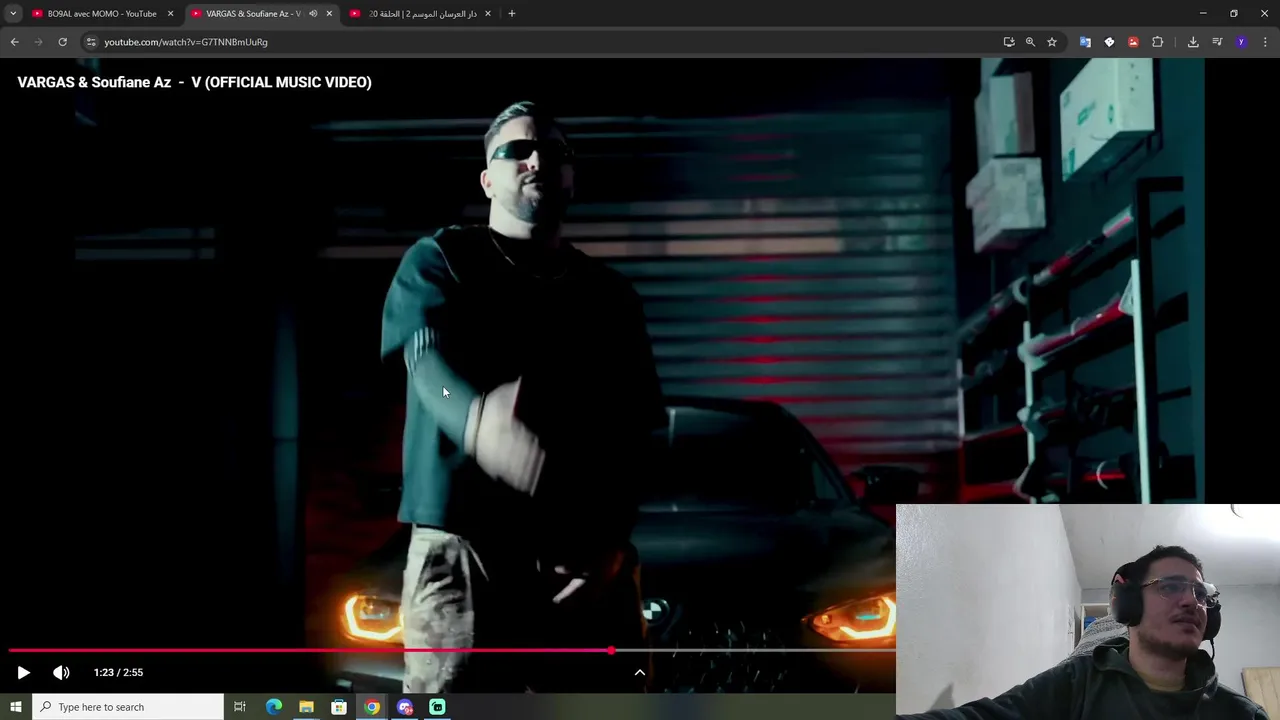This screenshot has height=720, width=1280.
Task: Close the VARGAS & Soufiane Az tab
Action: tap(329, 14)
